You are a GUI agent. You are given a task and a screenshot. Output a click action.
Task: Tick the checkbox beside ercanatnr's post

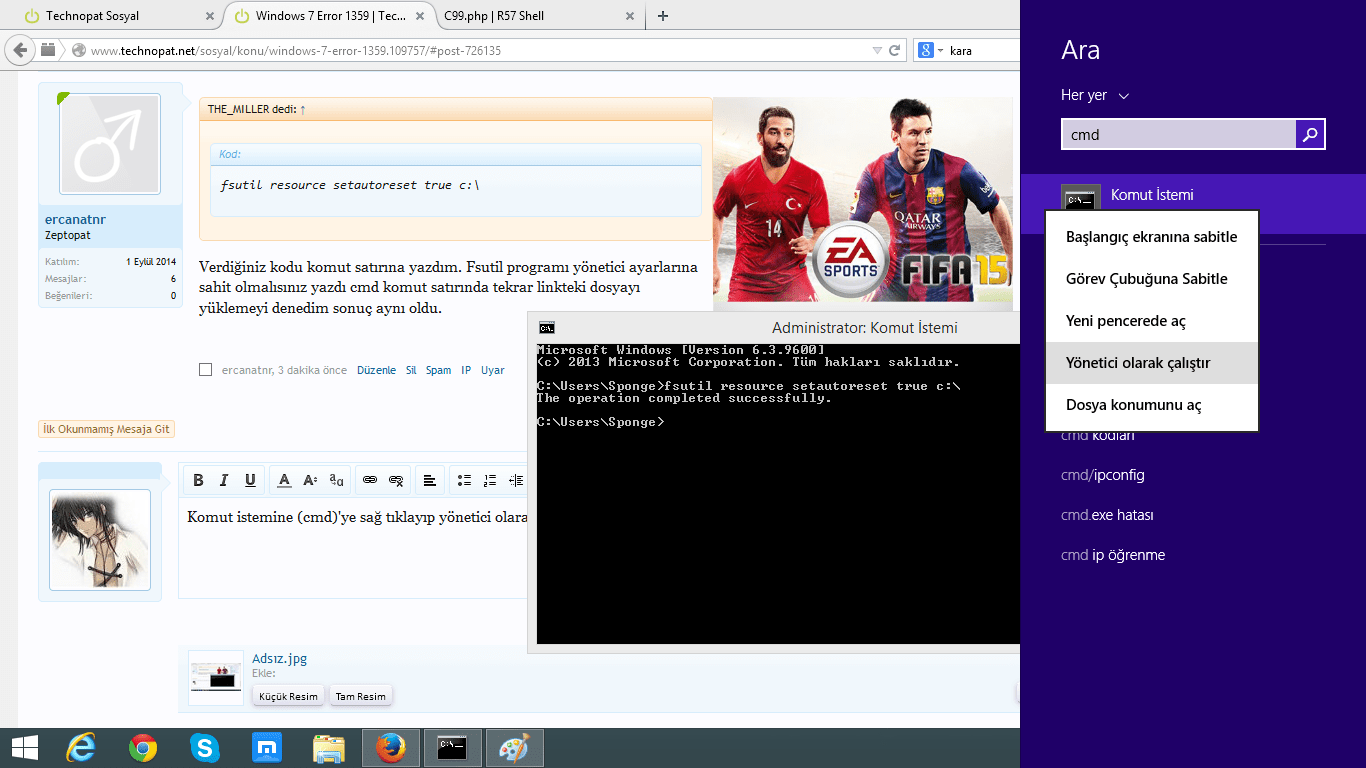point(206,370)
